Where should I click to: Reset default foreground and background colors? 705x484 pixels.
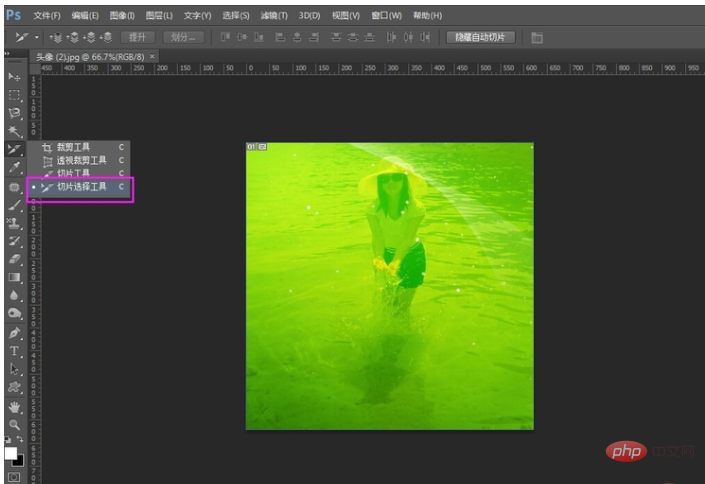pos(7,439)
